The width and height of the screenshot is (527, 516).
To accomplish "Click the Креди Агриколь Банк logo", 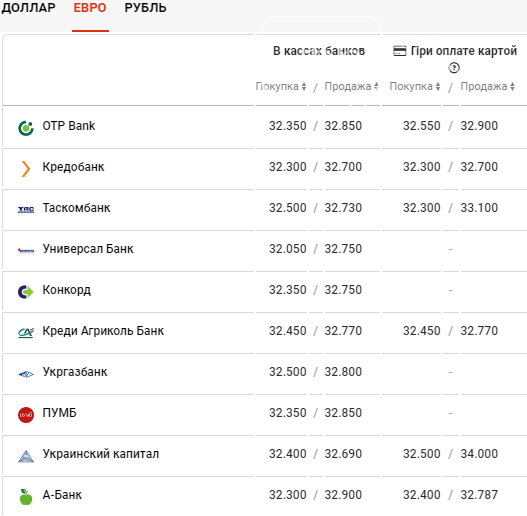I will (26, 332).
